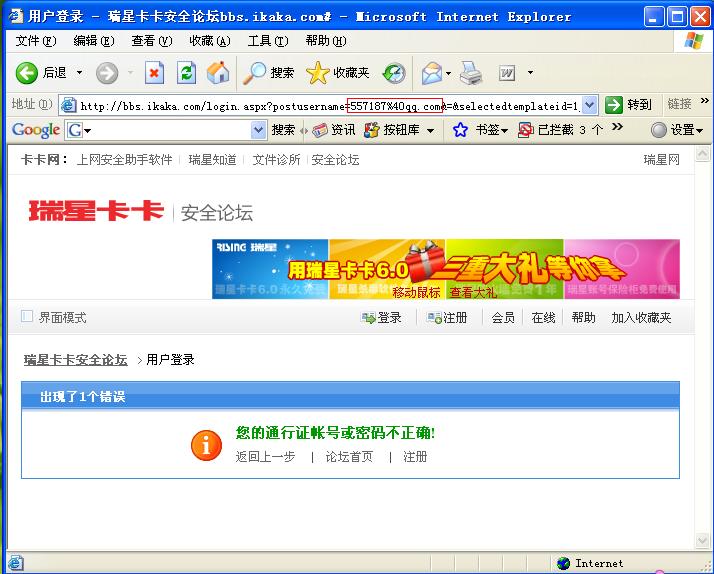This screenshot has width=714, height=574.
Task: Click the register (注册) icon in the forum nav
Action: click(x=434, y=318)
